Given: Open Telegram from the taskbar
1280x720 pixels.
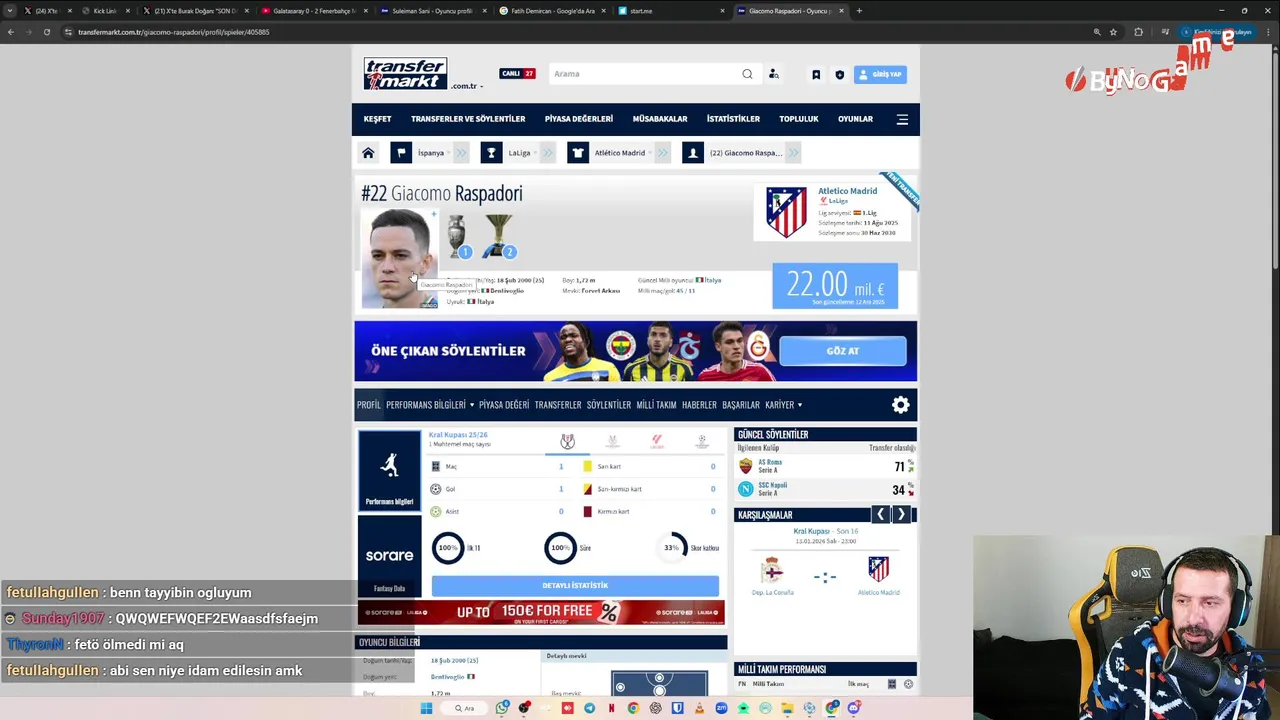Looking at the screenshot, I should pyautogui.click(x=589, y=708).
